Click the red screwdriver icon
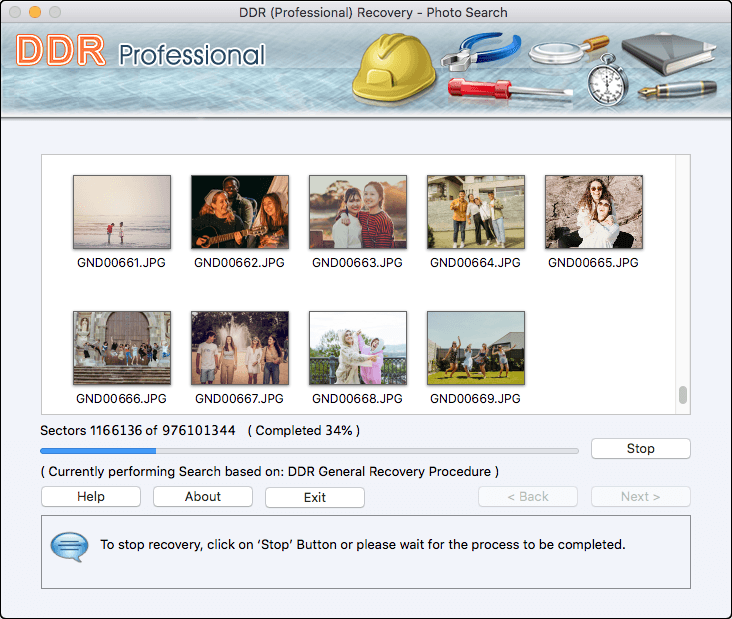This screenshot has height=619, width=732. [x=509, y=89]
